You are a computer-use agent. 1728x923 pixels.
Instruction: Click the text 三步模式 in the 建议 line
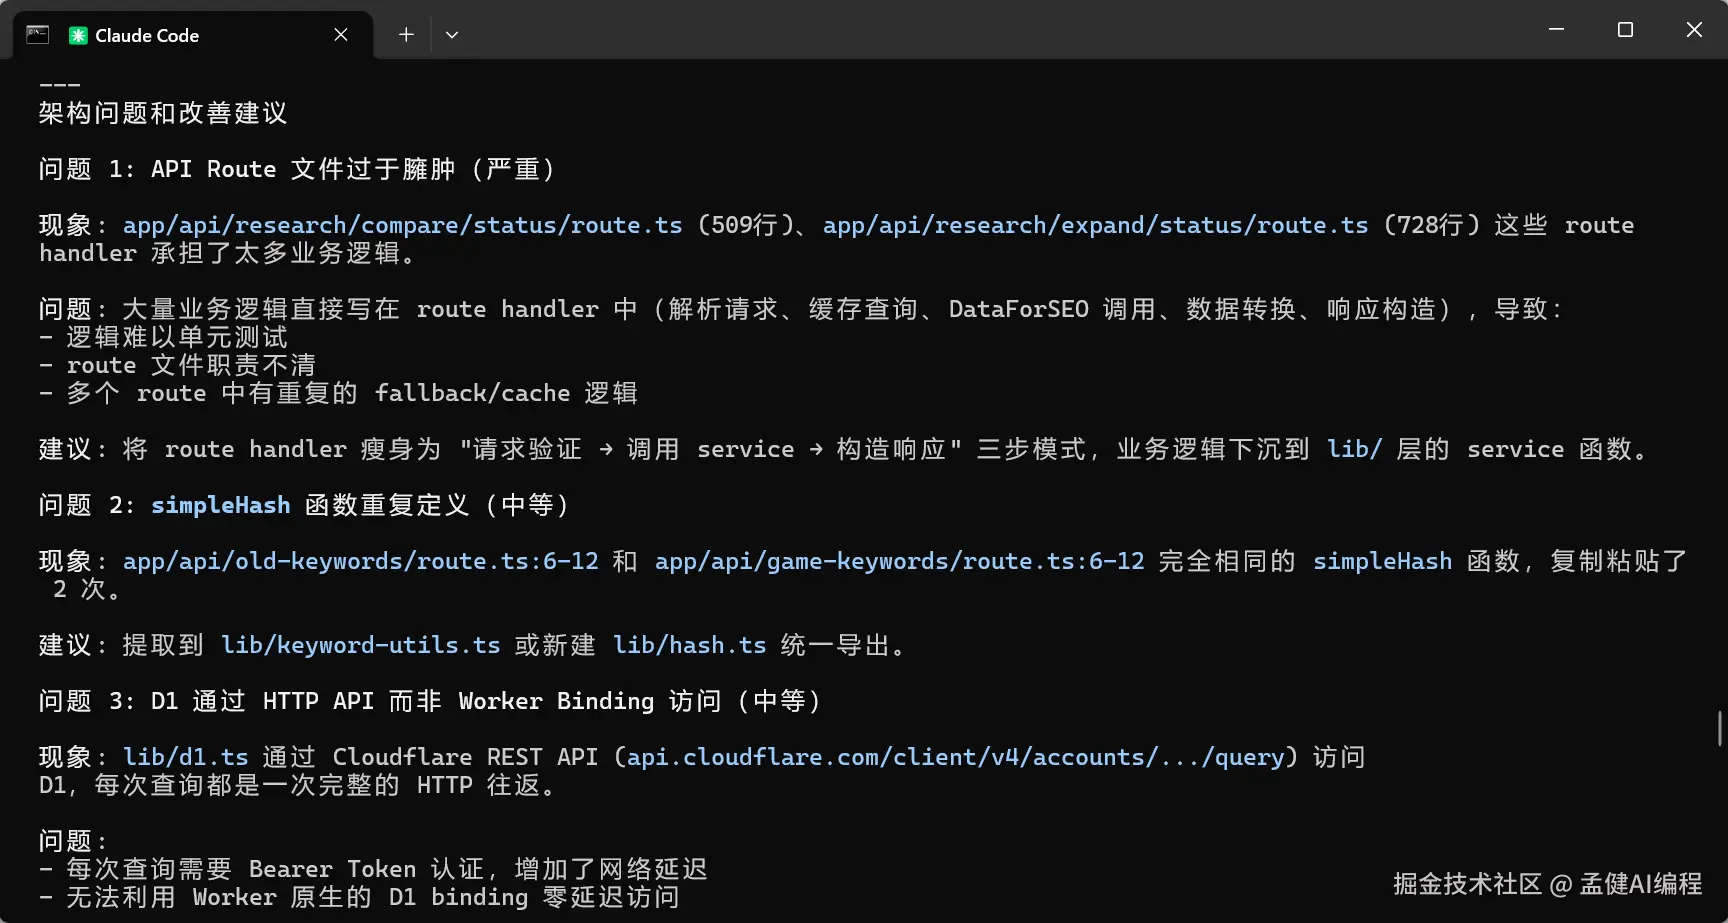1032,449
